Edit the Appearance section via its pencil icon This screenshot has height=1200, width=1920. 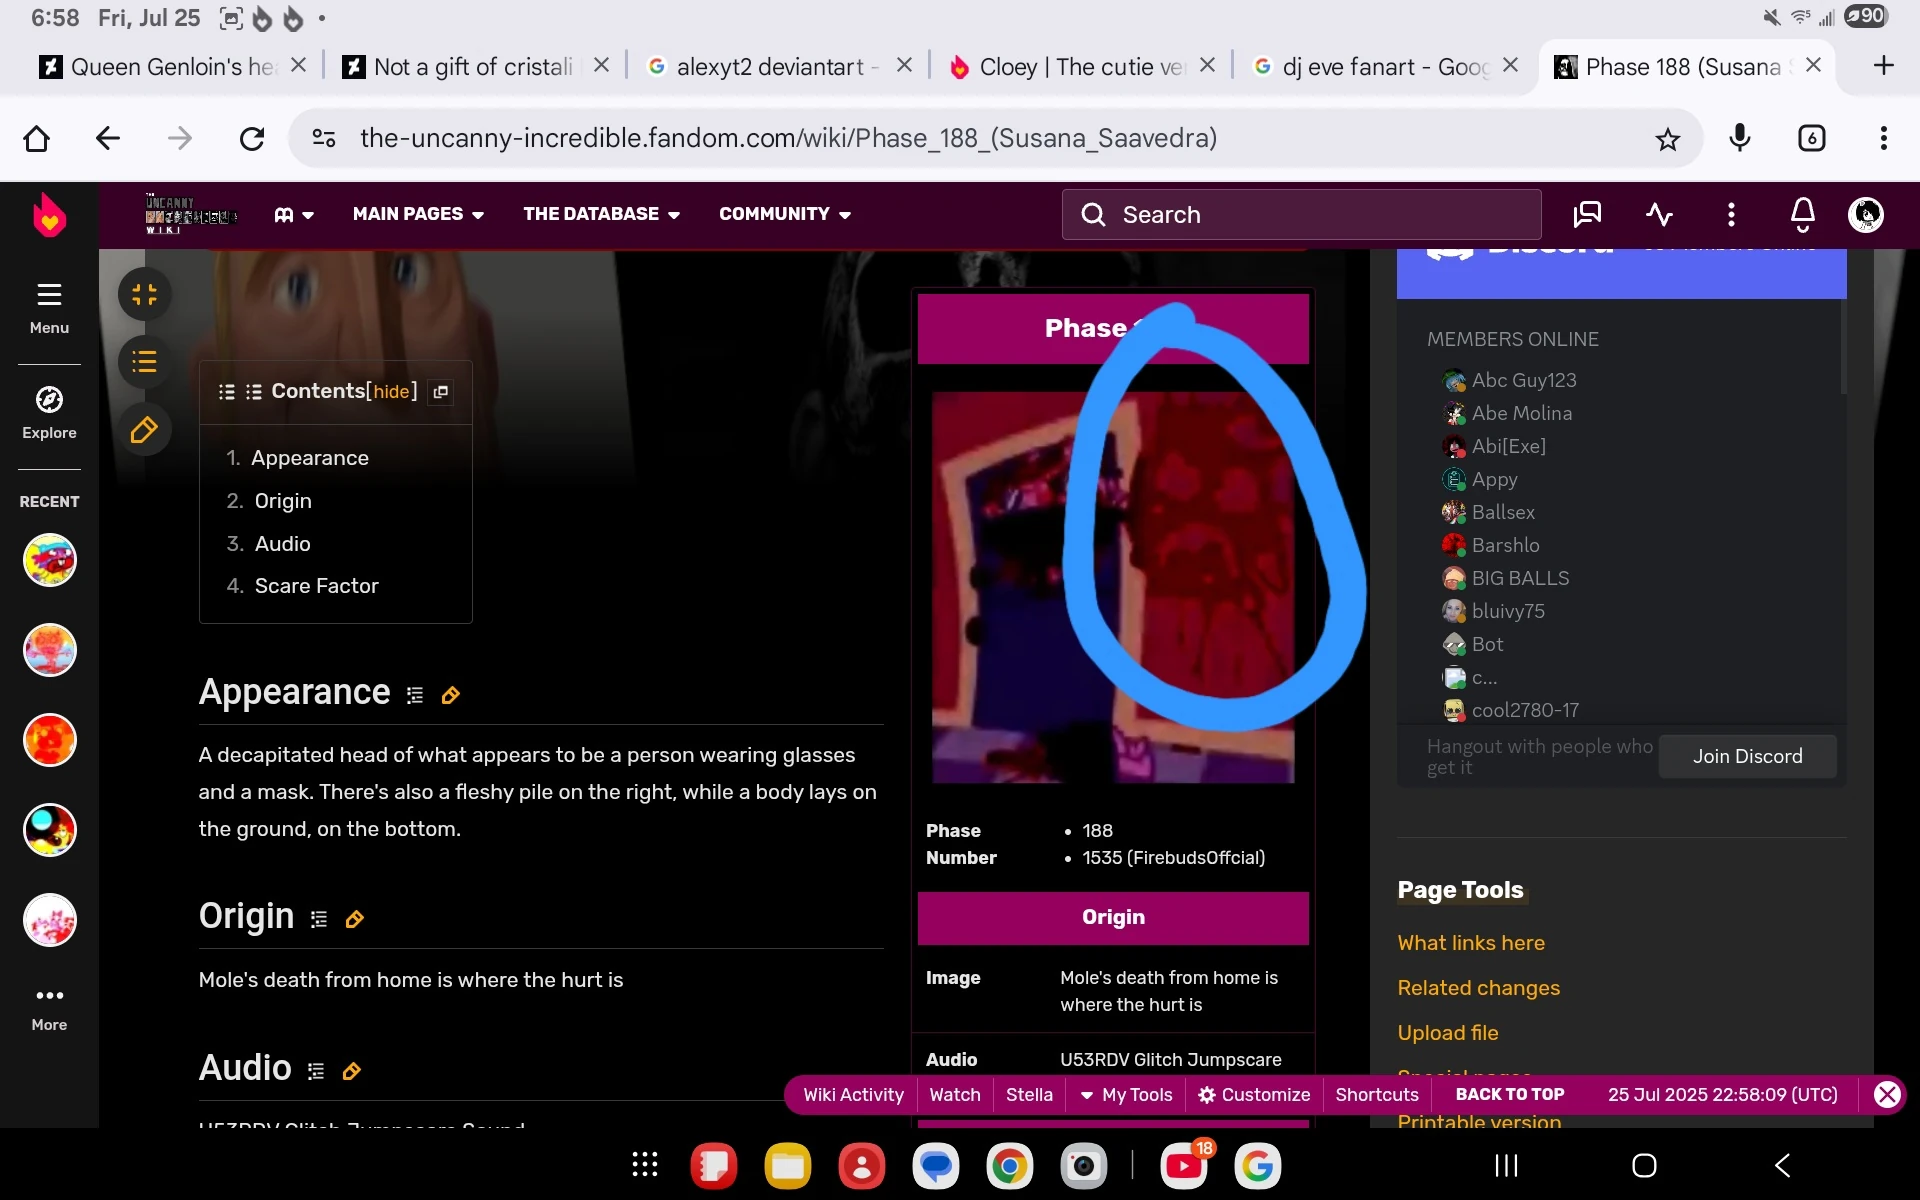[x=451, y=695]
